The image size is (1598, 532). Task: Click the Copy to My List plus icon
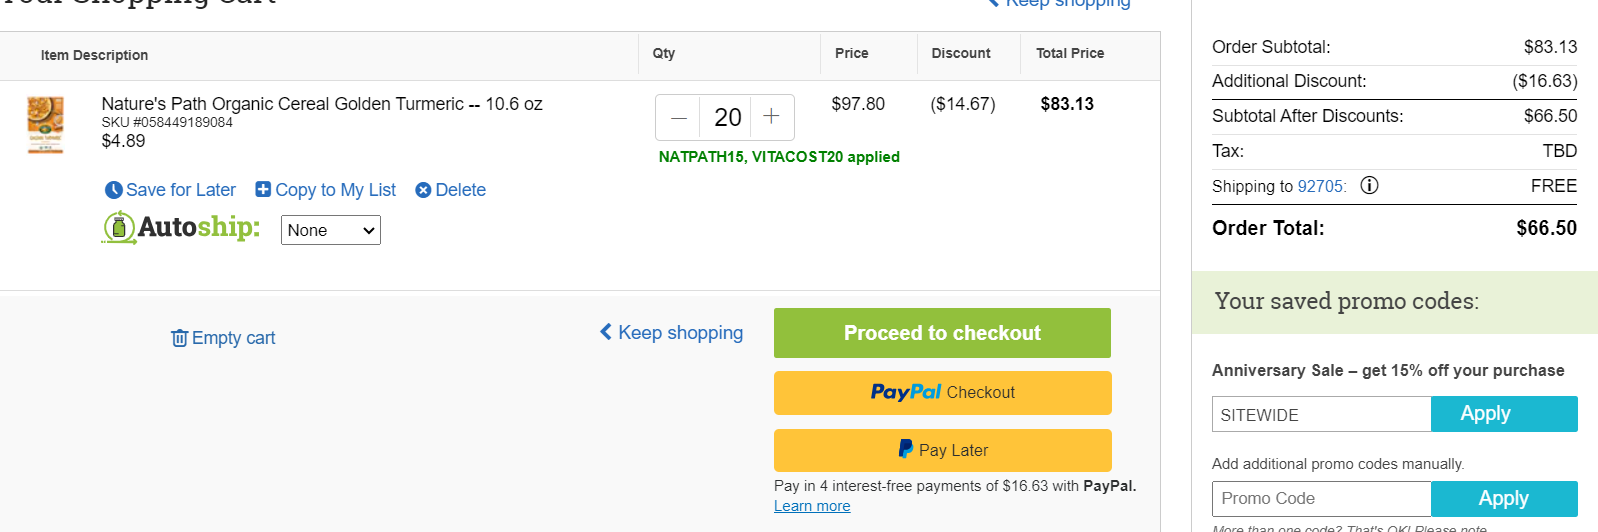(263, 189)
